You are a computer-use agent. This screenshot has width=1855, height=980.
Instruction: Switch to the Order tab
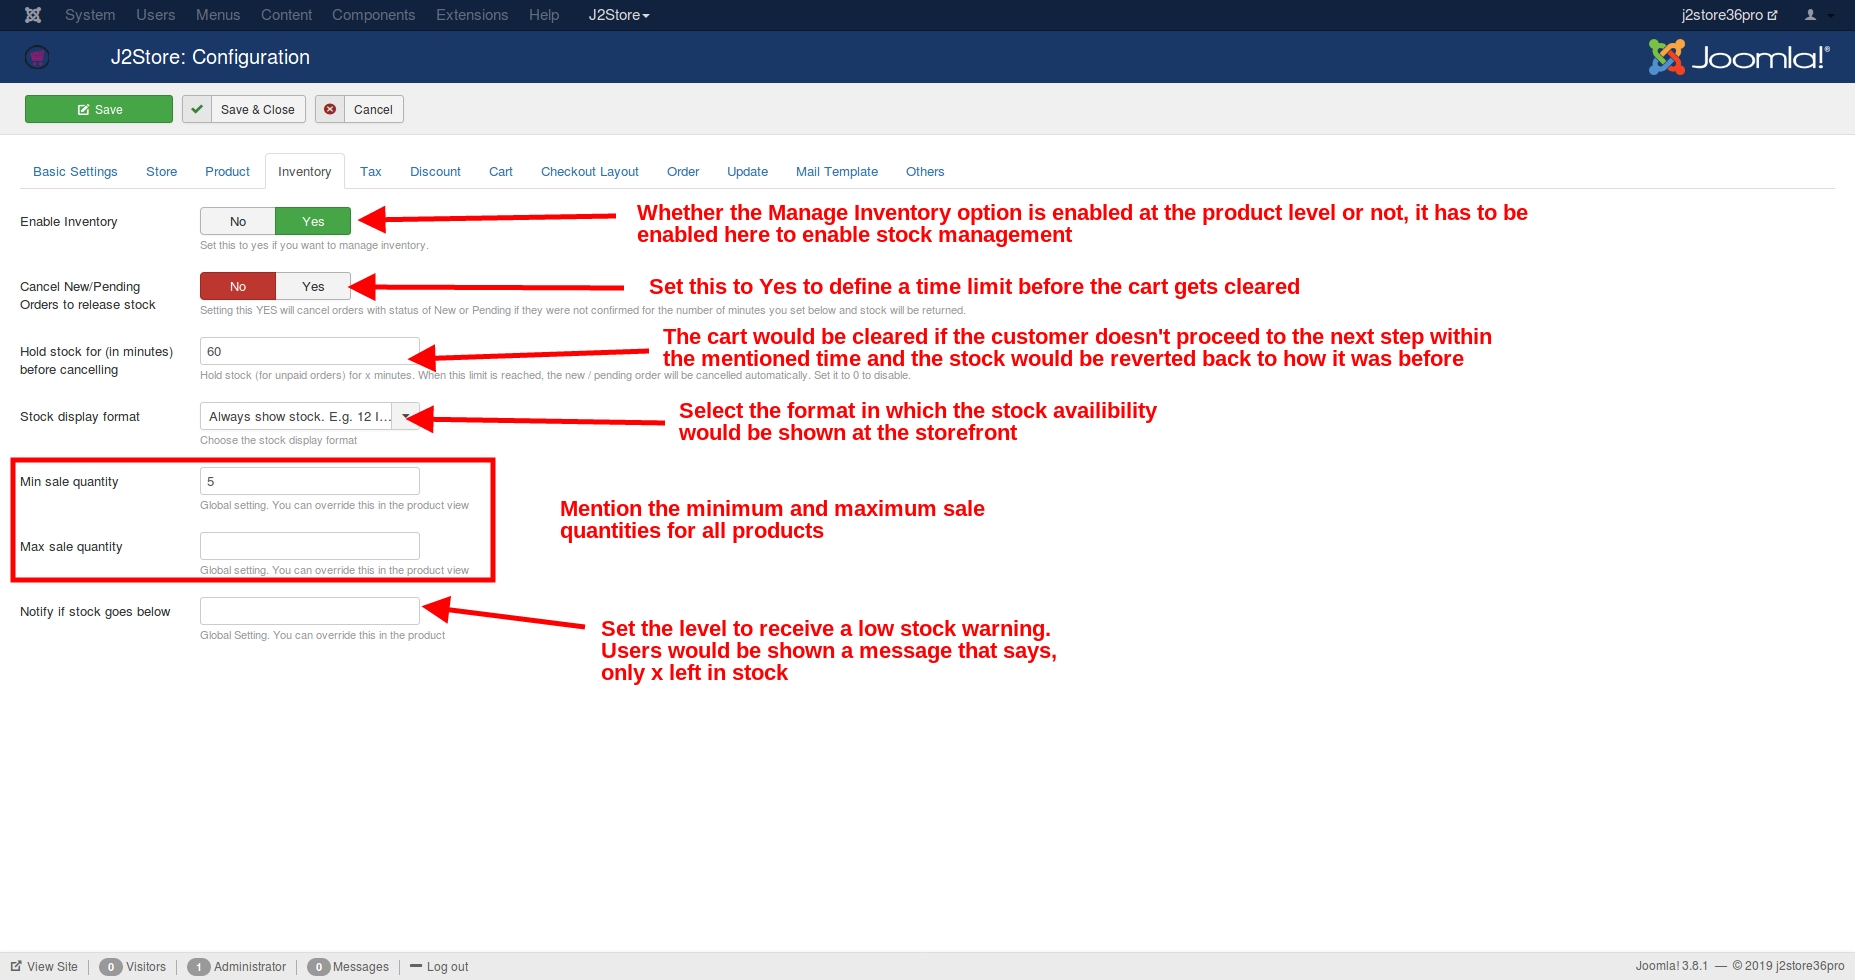click(683, 171)
